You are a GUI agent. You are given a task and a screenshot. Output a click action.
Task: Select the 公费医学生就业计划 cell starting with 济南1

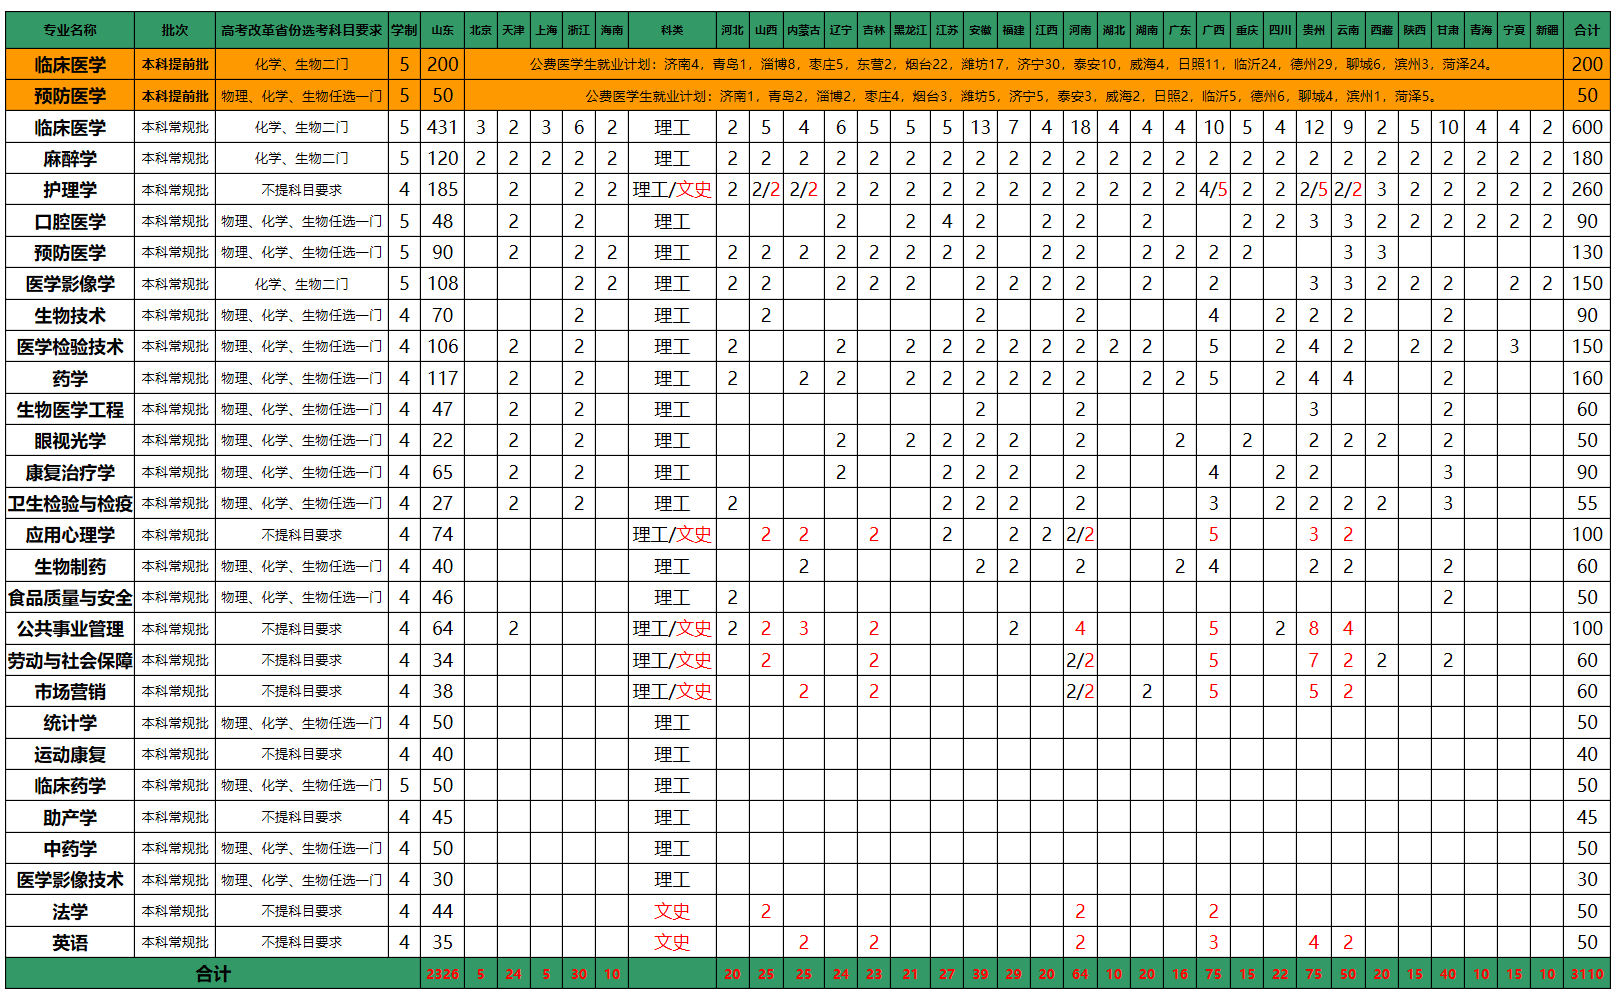(1014, 96)
